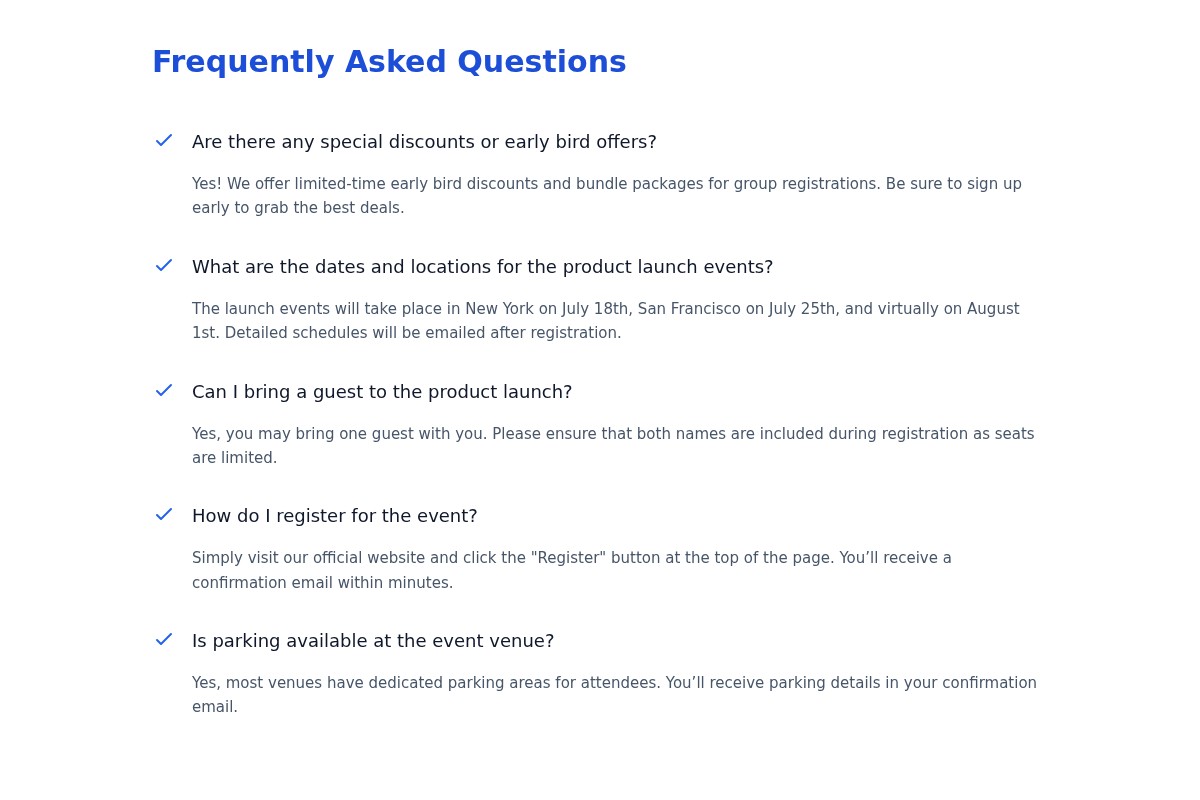Click the answer about dedicated parking areas
The width and height of the screenshot is (1200, 800).
[614, 695]
